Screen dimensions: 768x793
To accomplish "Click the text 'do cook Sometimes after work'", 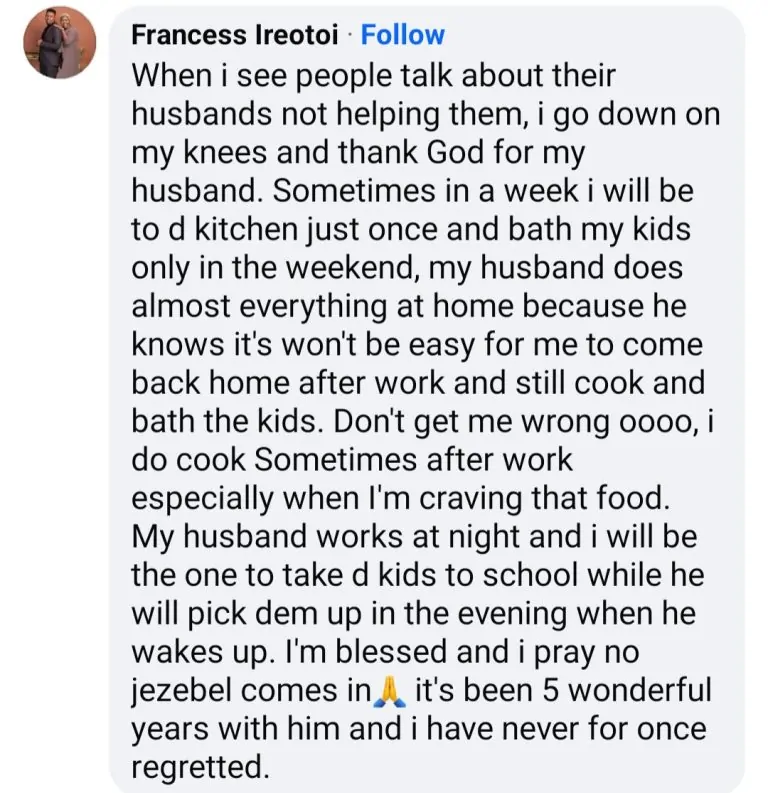I will coord(352,460).
